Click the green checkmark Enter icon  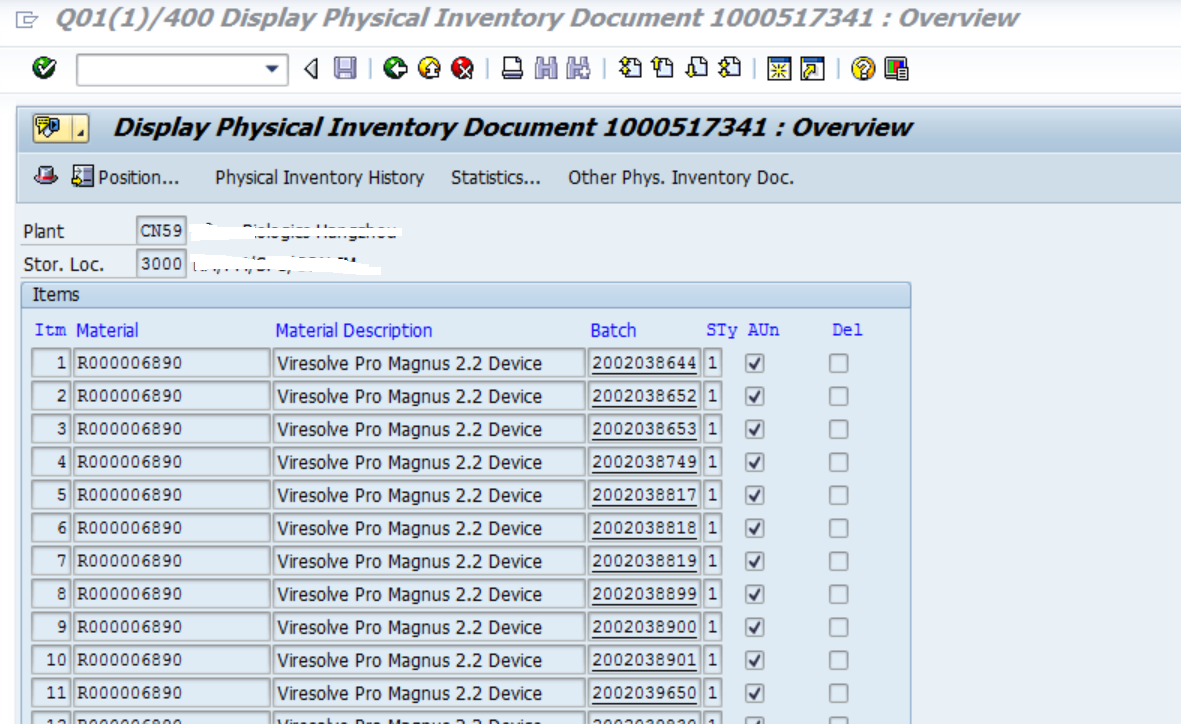[x=44, y=69]
